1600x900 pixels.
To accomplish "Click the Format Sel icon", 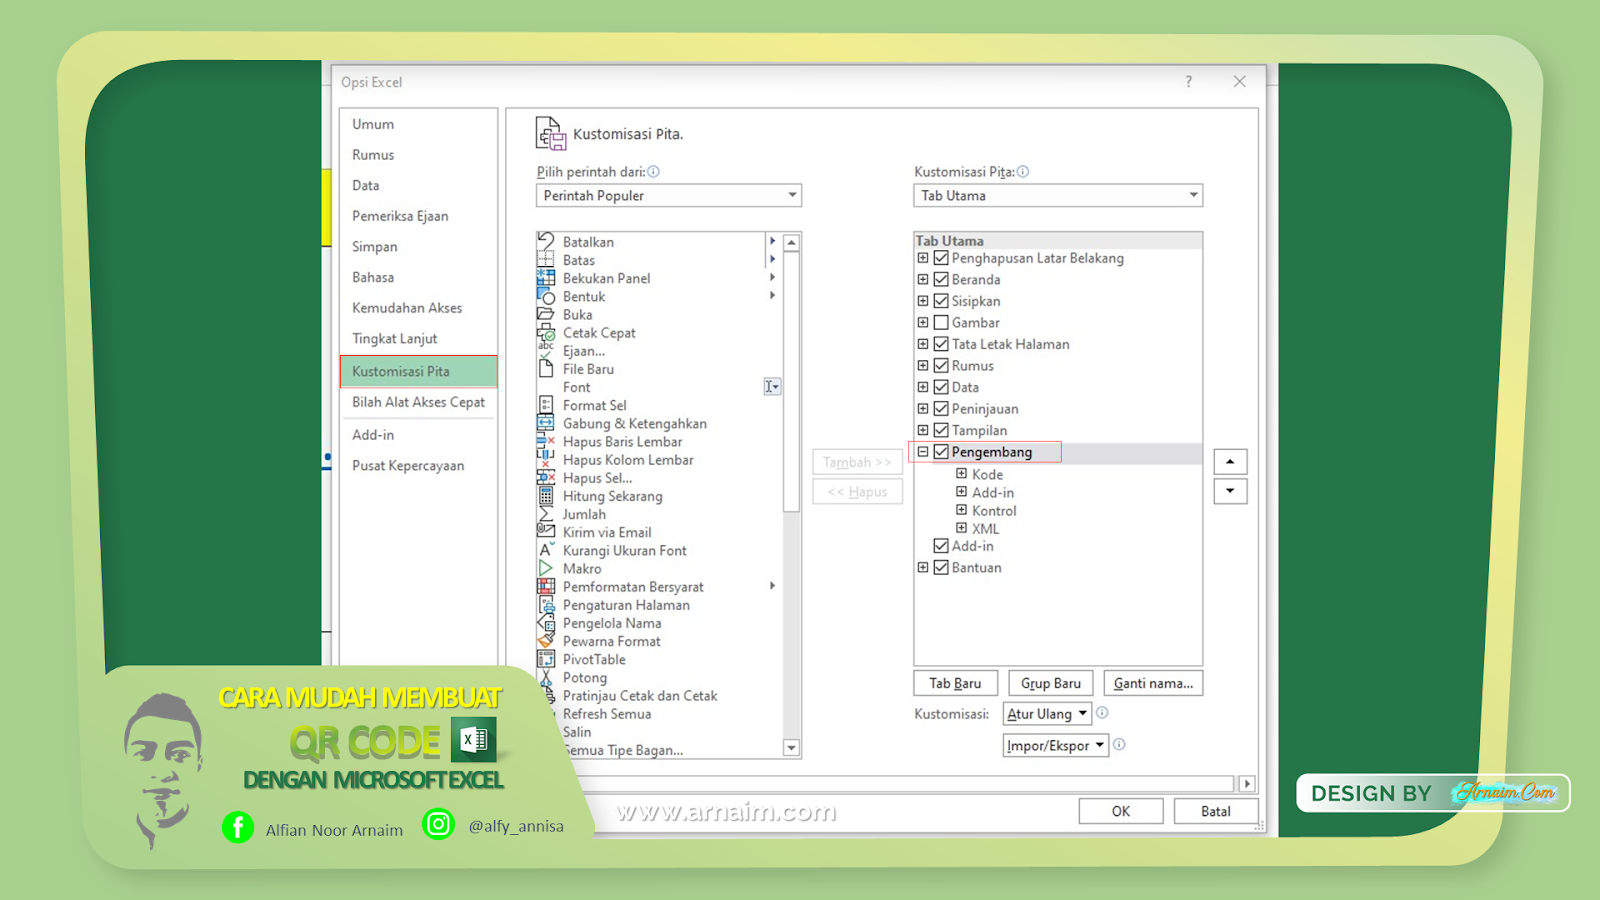I will click(546, 405).
